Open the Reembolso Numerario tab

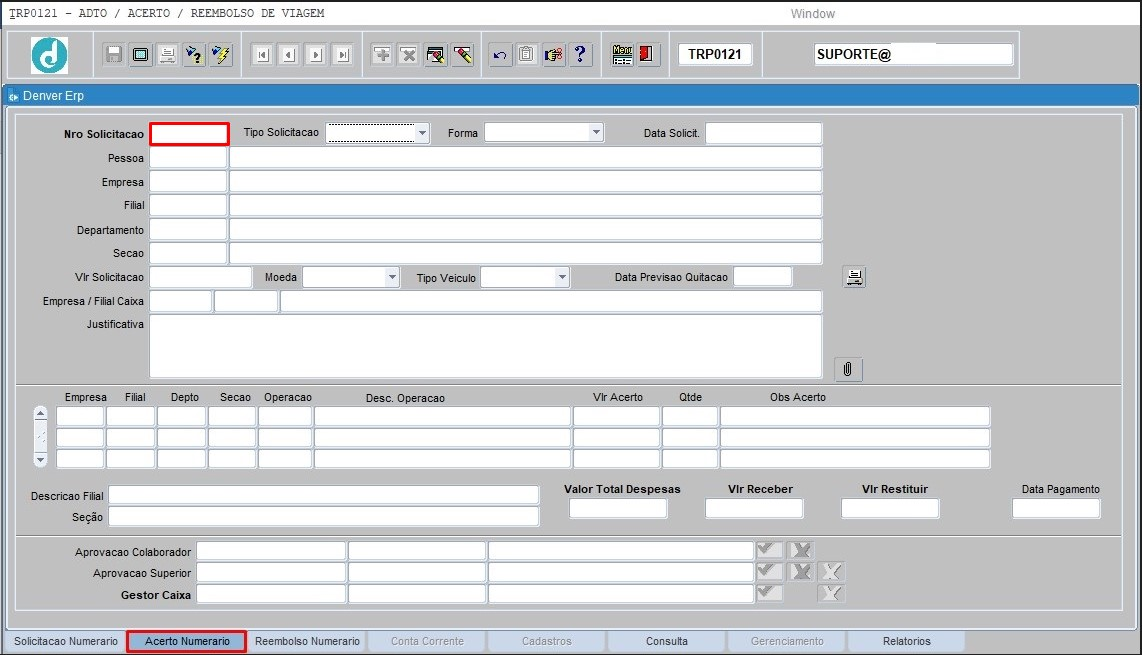(307, 641)
